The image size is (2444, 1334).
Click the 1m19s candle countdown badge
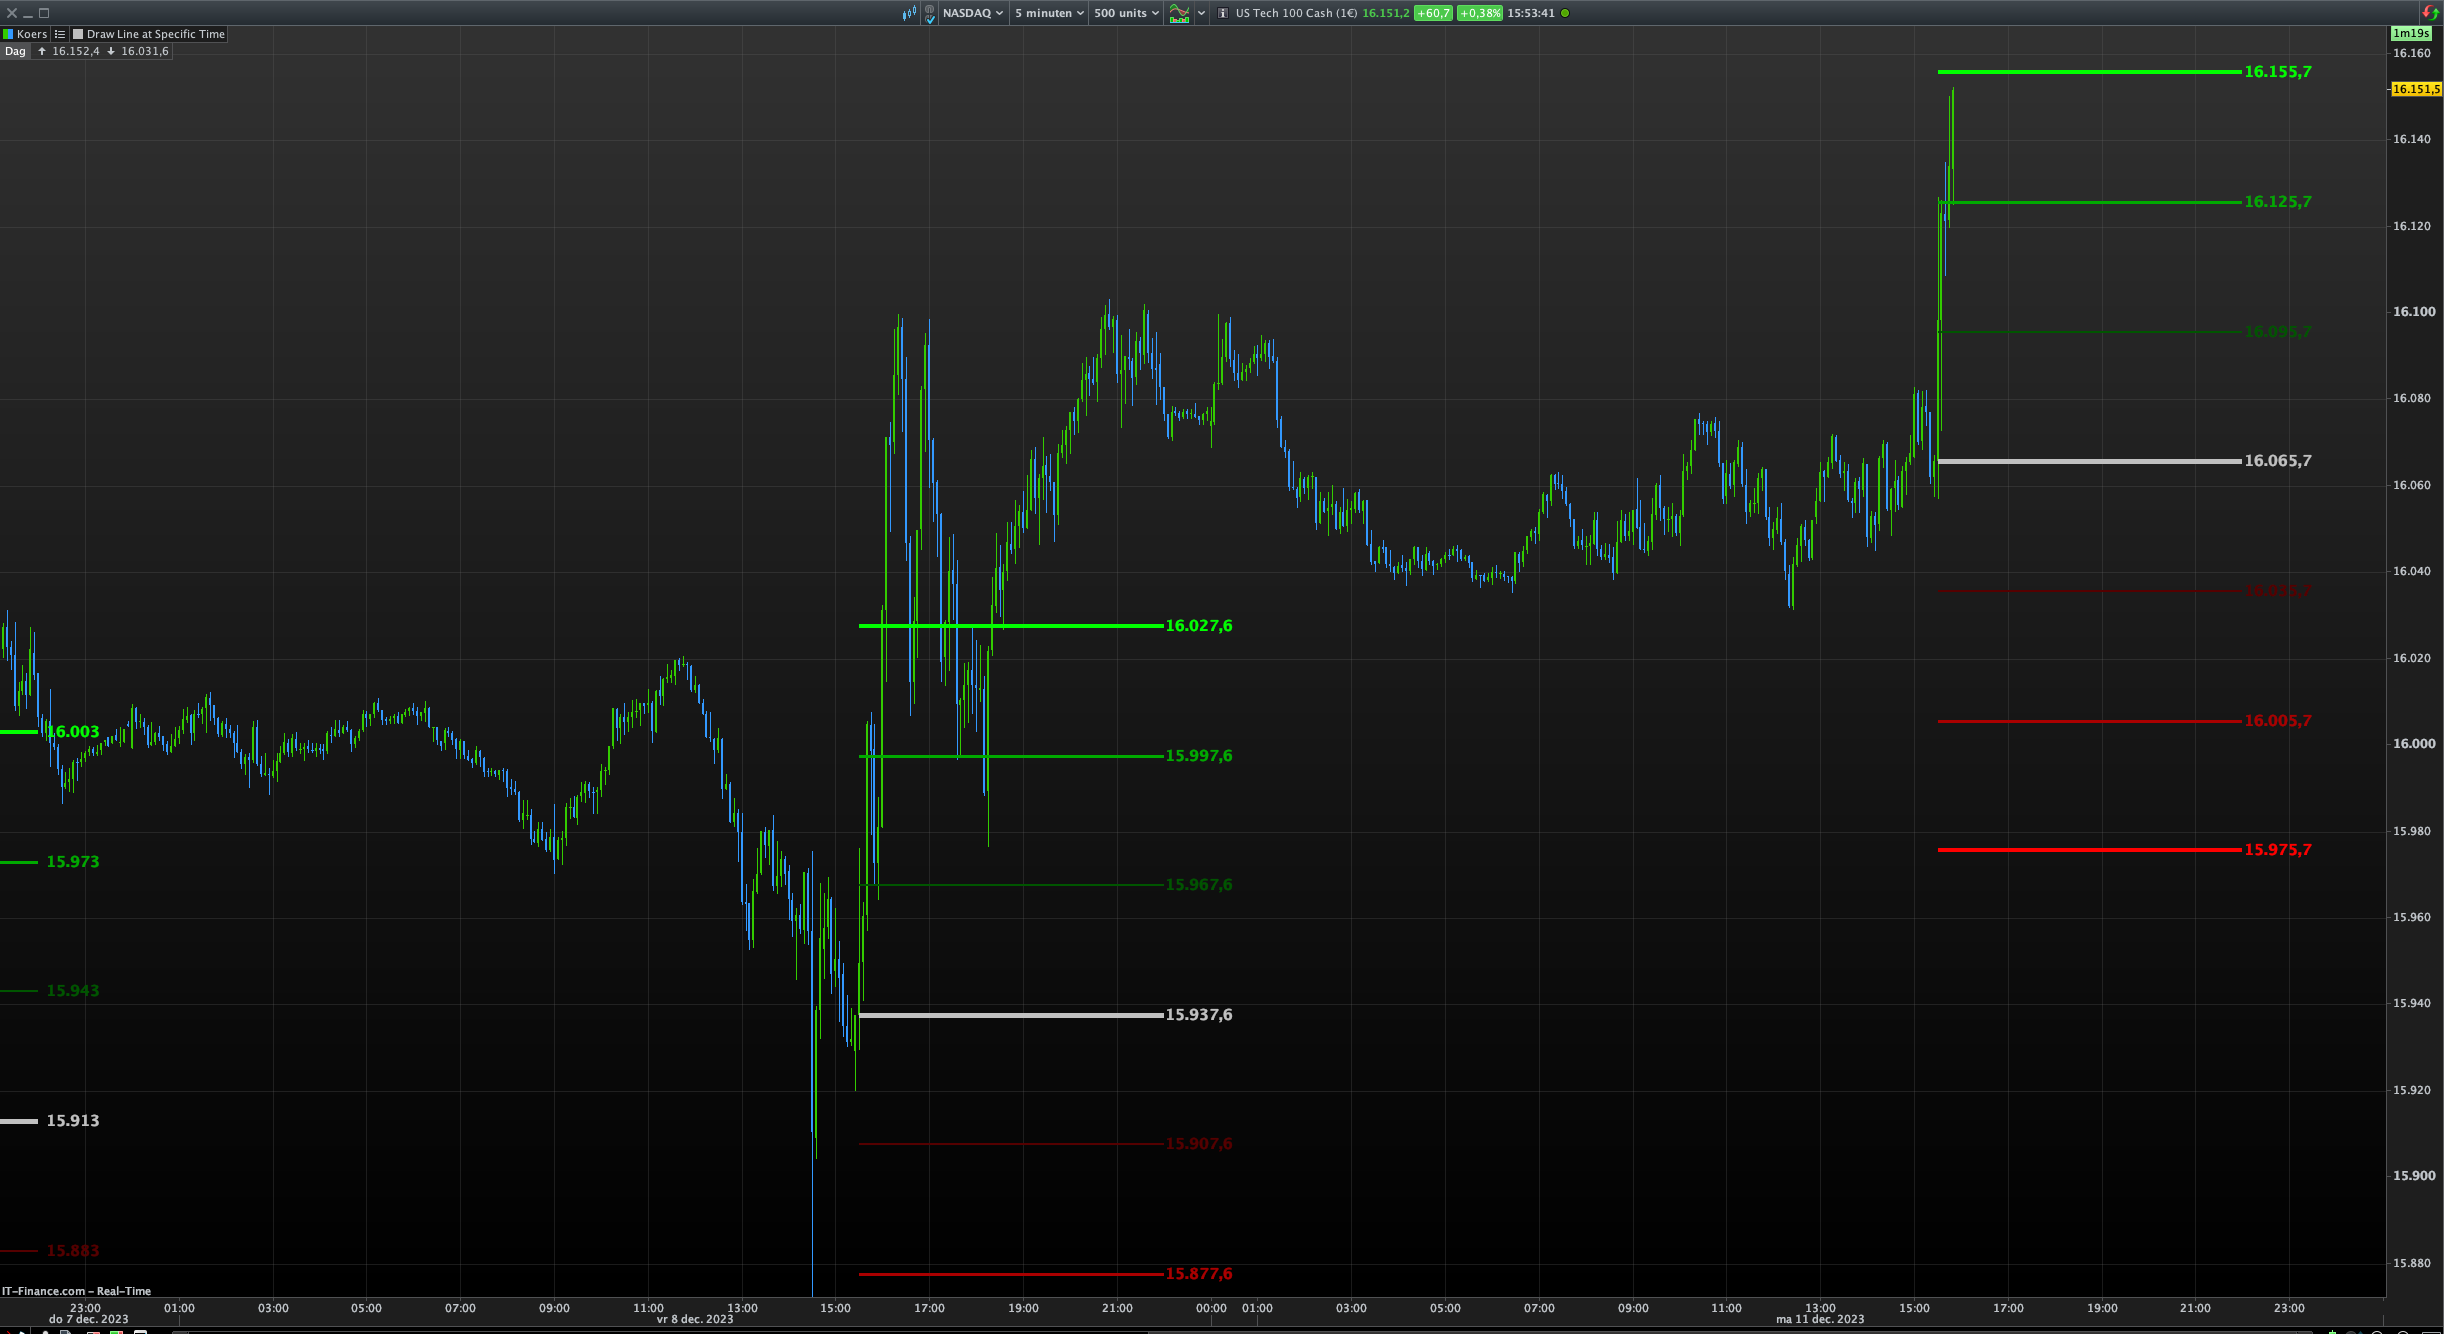pyautogui.click(x=2411, y=33)
